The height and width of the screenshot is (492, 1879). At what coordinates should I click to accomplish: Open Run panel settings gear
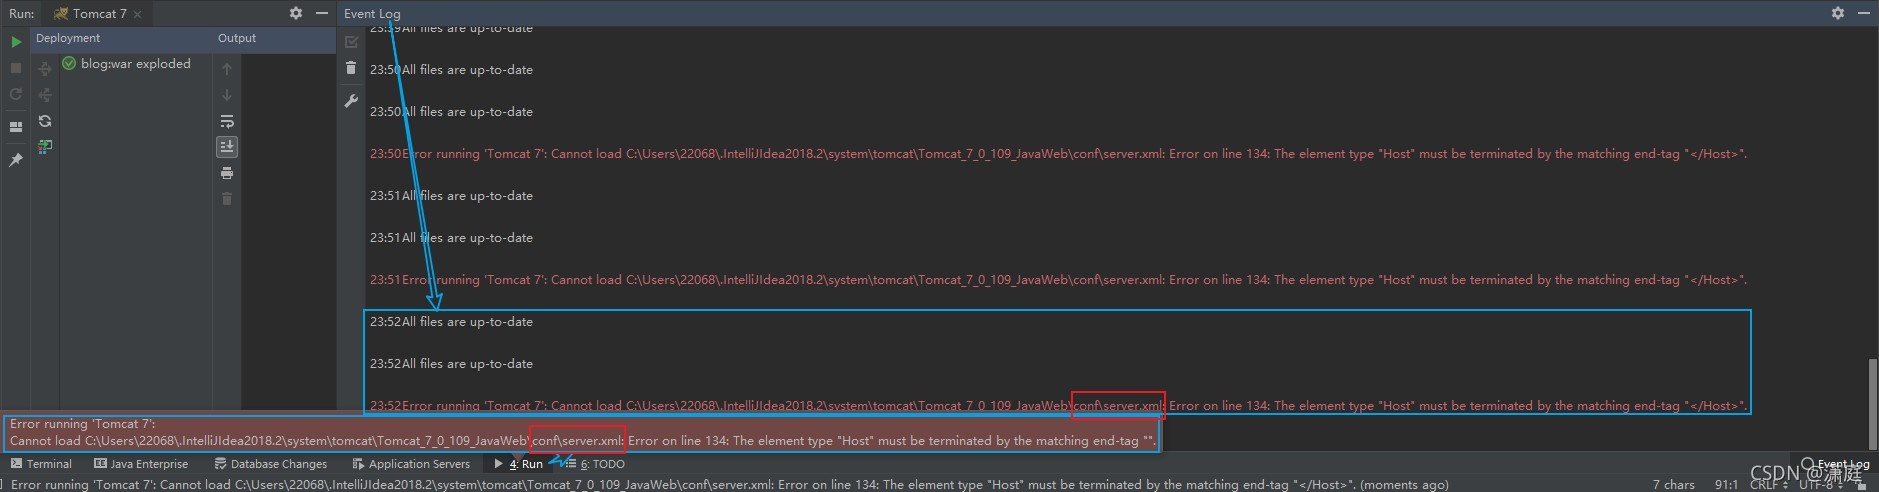point(296,13)
